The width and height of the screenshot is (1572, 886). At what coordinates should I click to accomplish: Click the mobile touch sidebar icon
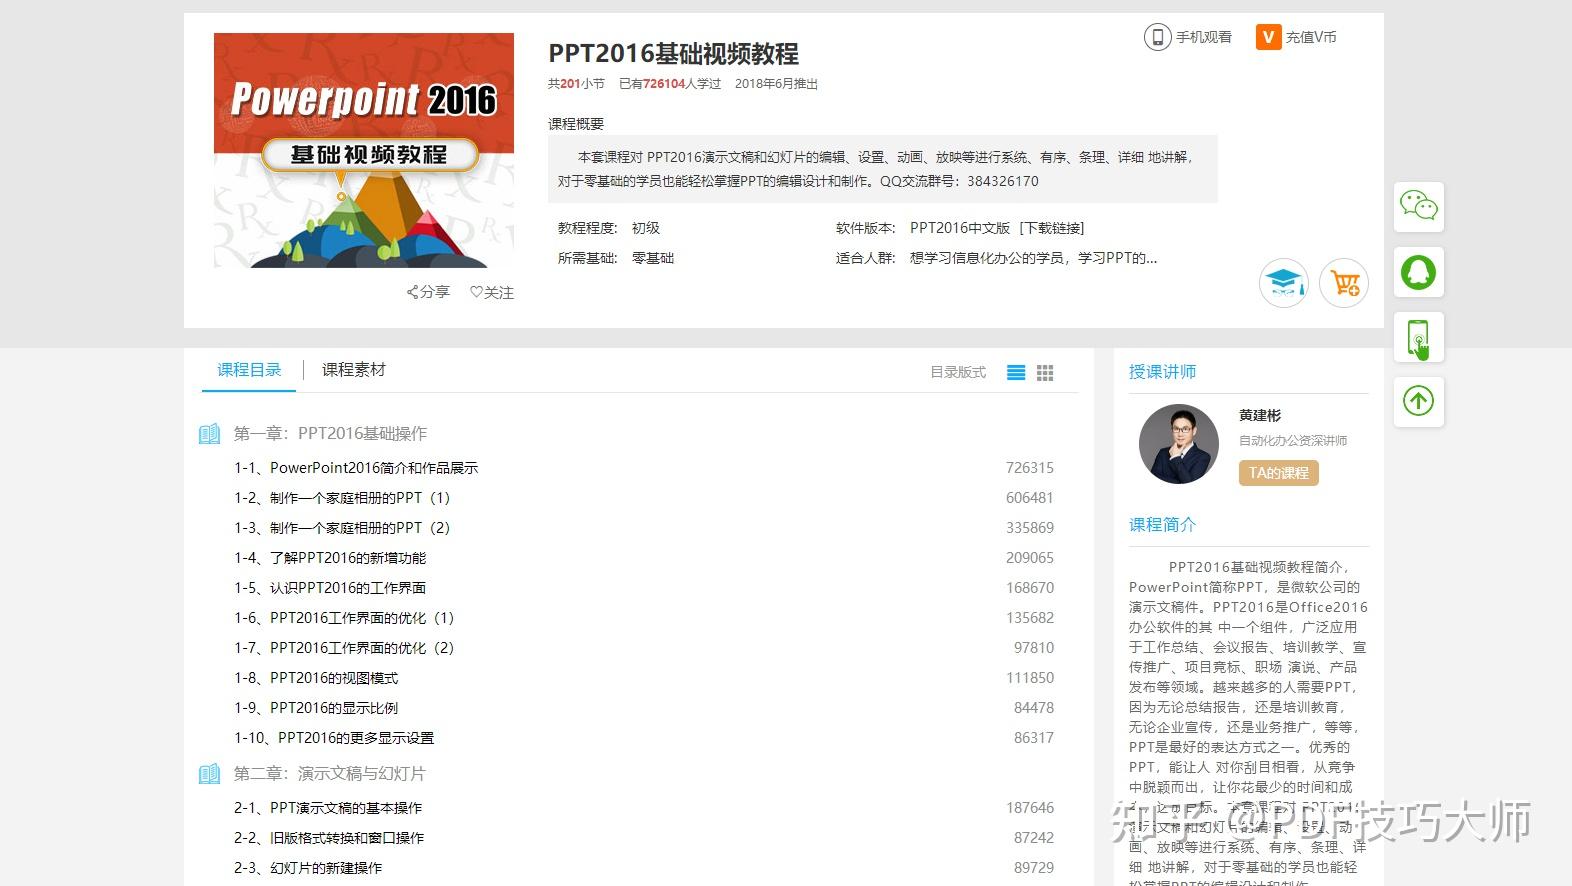point(1418,338)
